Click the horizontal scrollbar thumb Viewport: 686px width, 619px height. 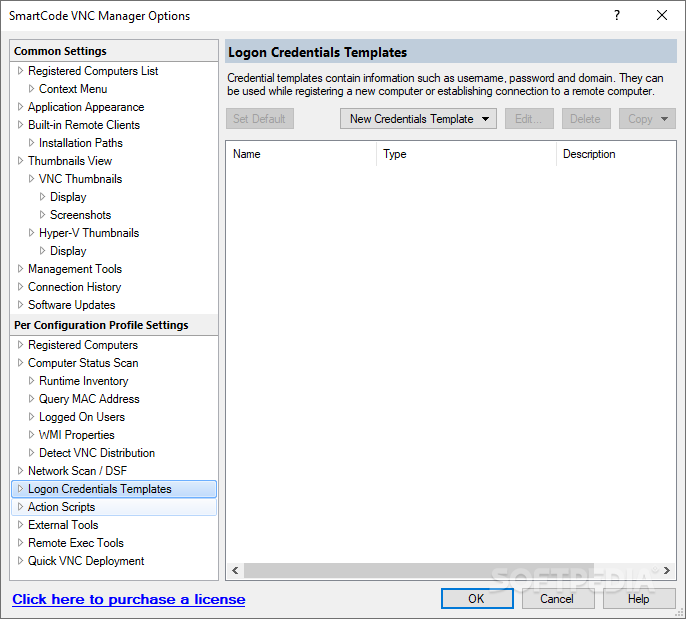pyautogui.click(x=419, y=570)
